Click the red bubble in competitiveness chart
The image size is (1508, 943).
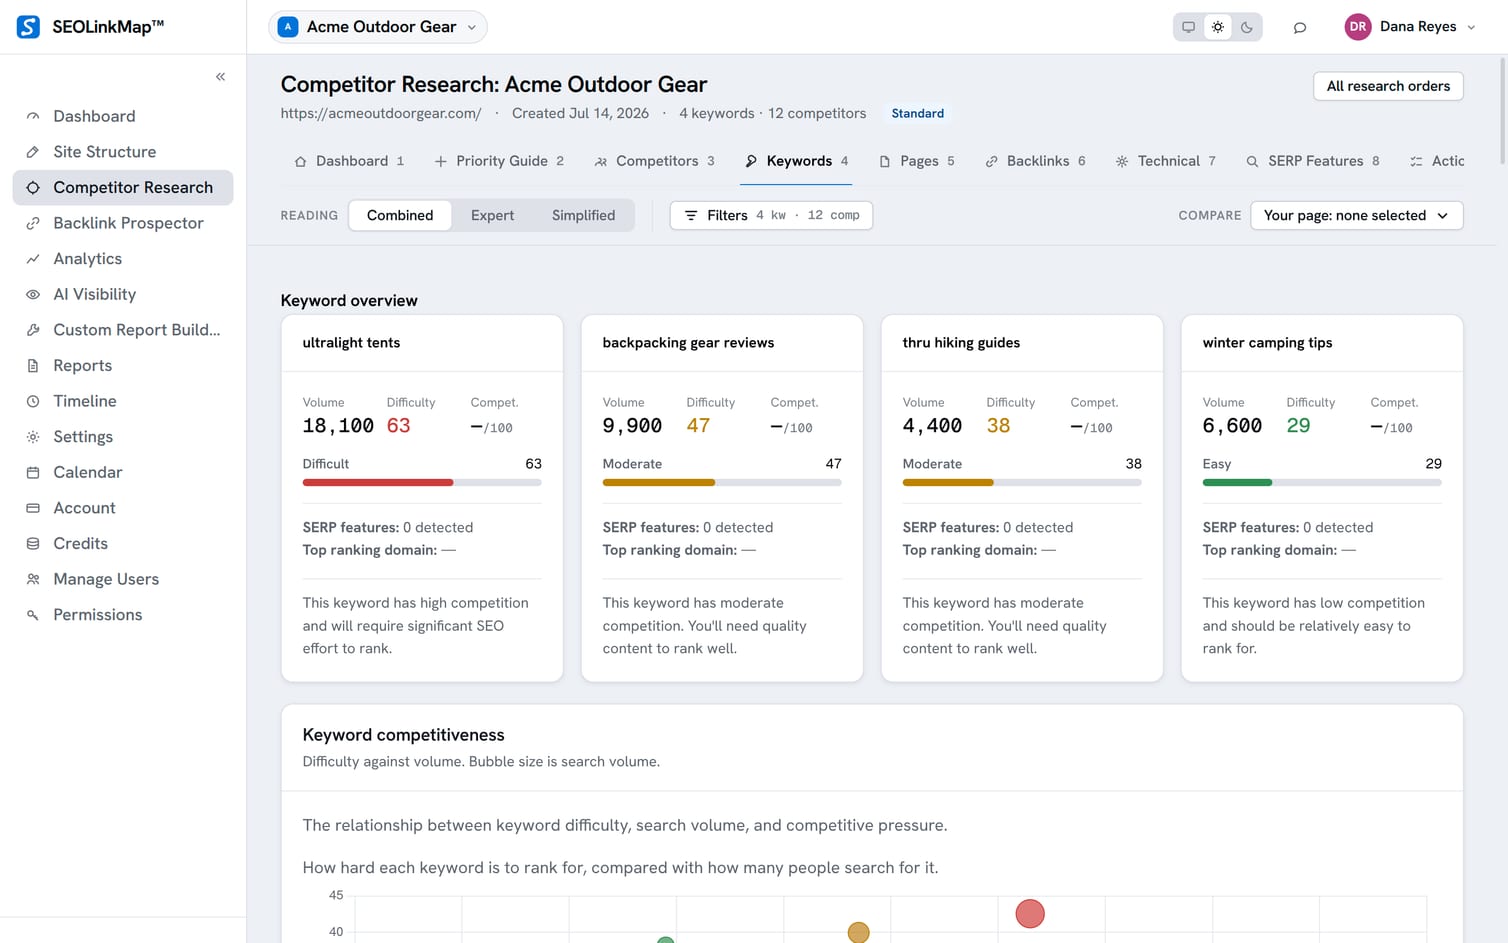click(1030, 913)
